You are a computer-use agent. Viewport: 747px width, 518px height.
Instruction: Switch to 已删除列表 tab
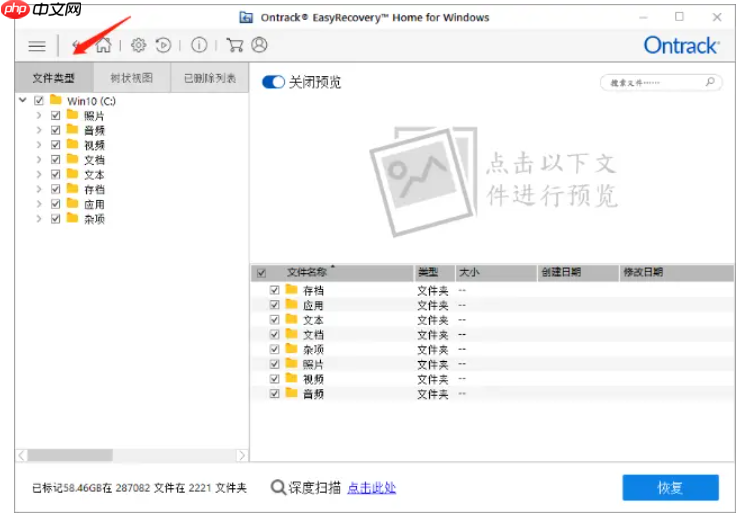pyautogui.click(x=210, y=78)
